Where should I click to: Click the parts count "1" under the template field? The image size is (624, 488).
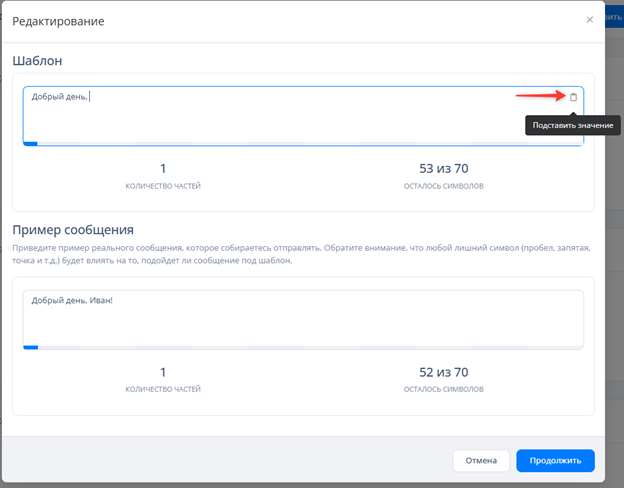[x=163, y=169]
